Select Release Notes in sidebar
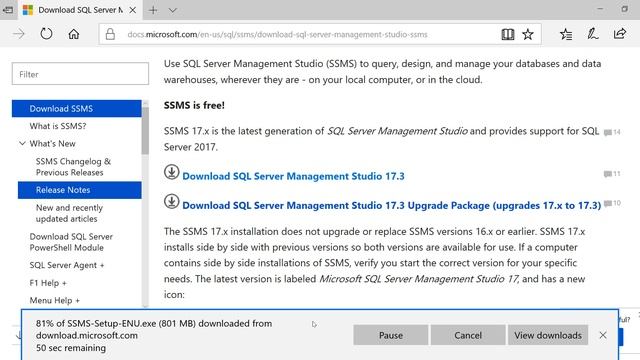This screenshot has height=360, width=640. [80, 190]
